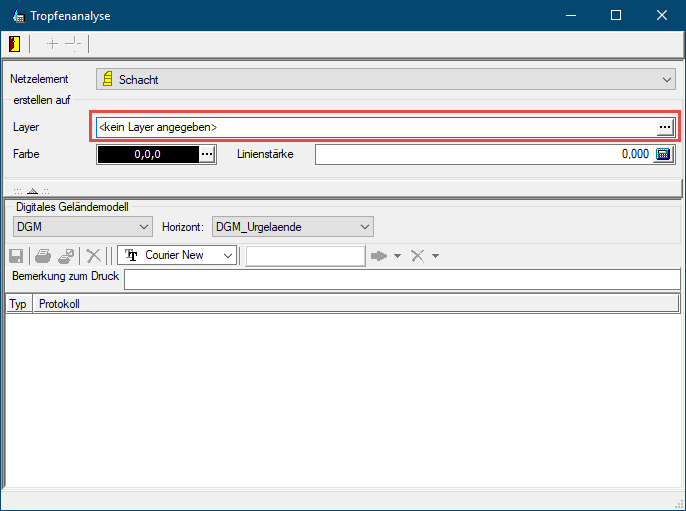Click the dashed crosshair toolbar icon
This screenshot has height=511, width=686.
coord(73,44)
